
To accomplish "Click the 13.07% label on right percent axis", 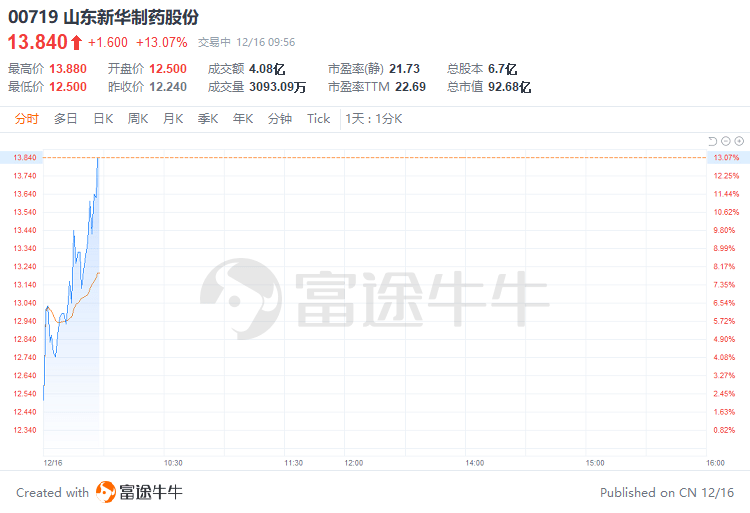I will 726,157.
